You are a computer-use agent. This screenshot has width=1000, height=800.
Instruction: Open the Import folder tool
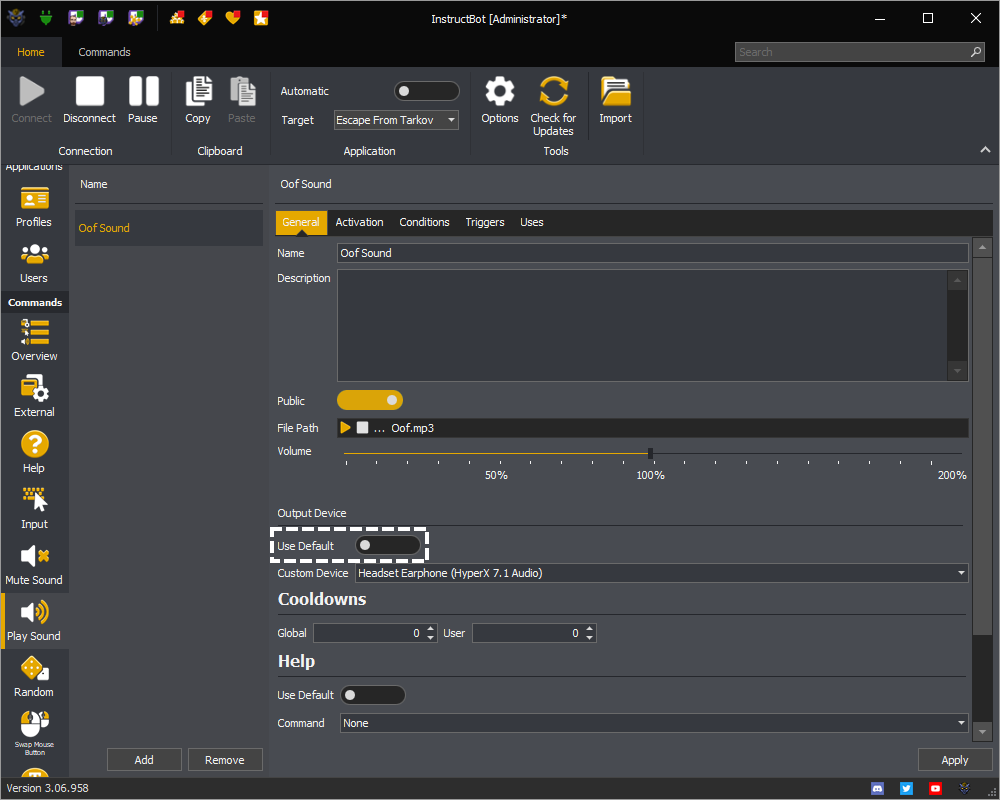615,100
